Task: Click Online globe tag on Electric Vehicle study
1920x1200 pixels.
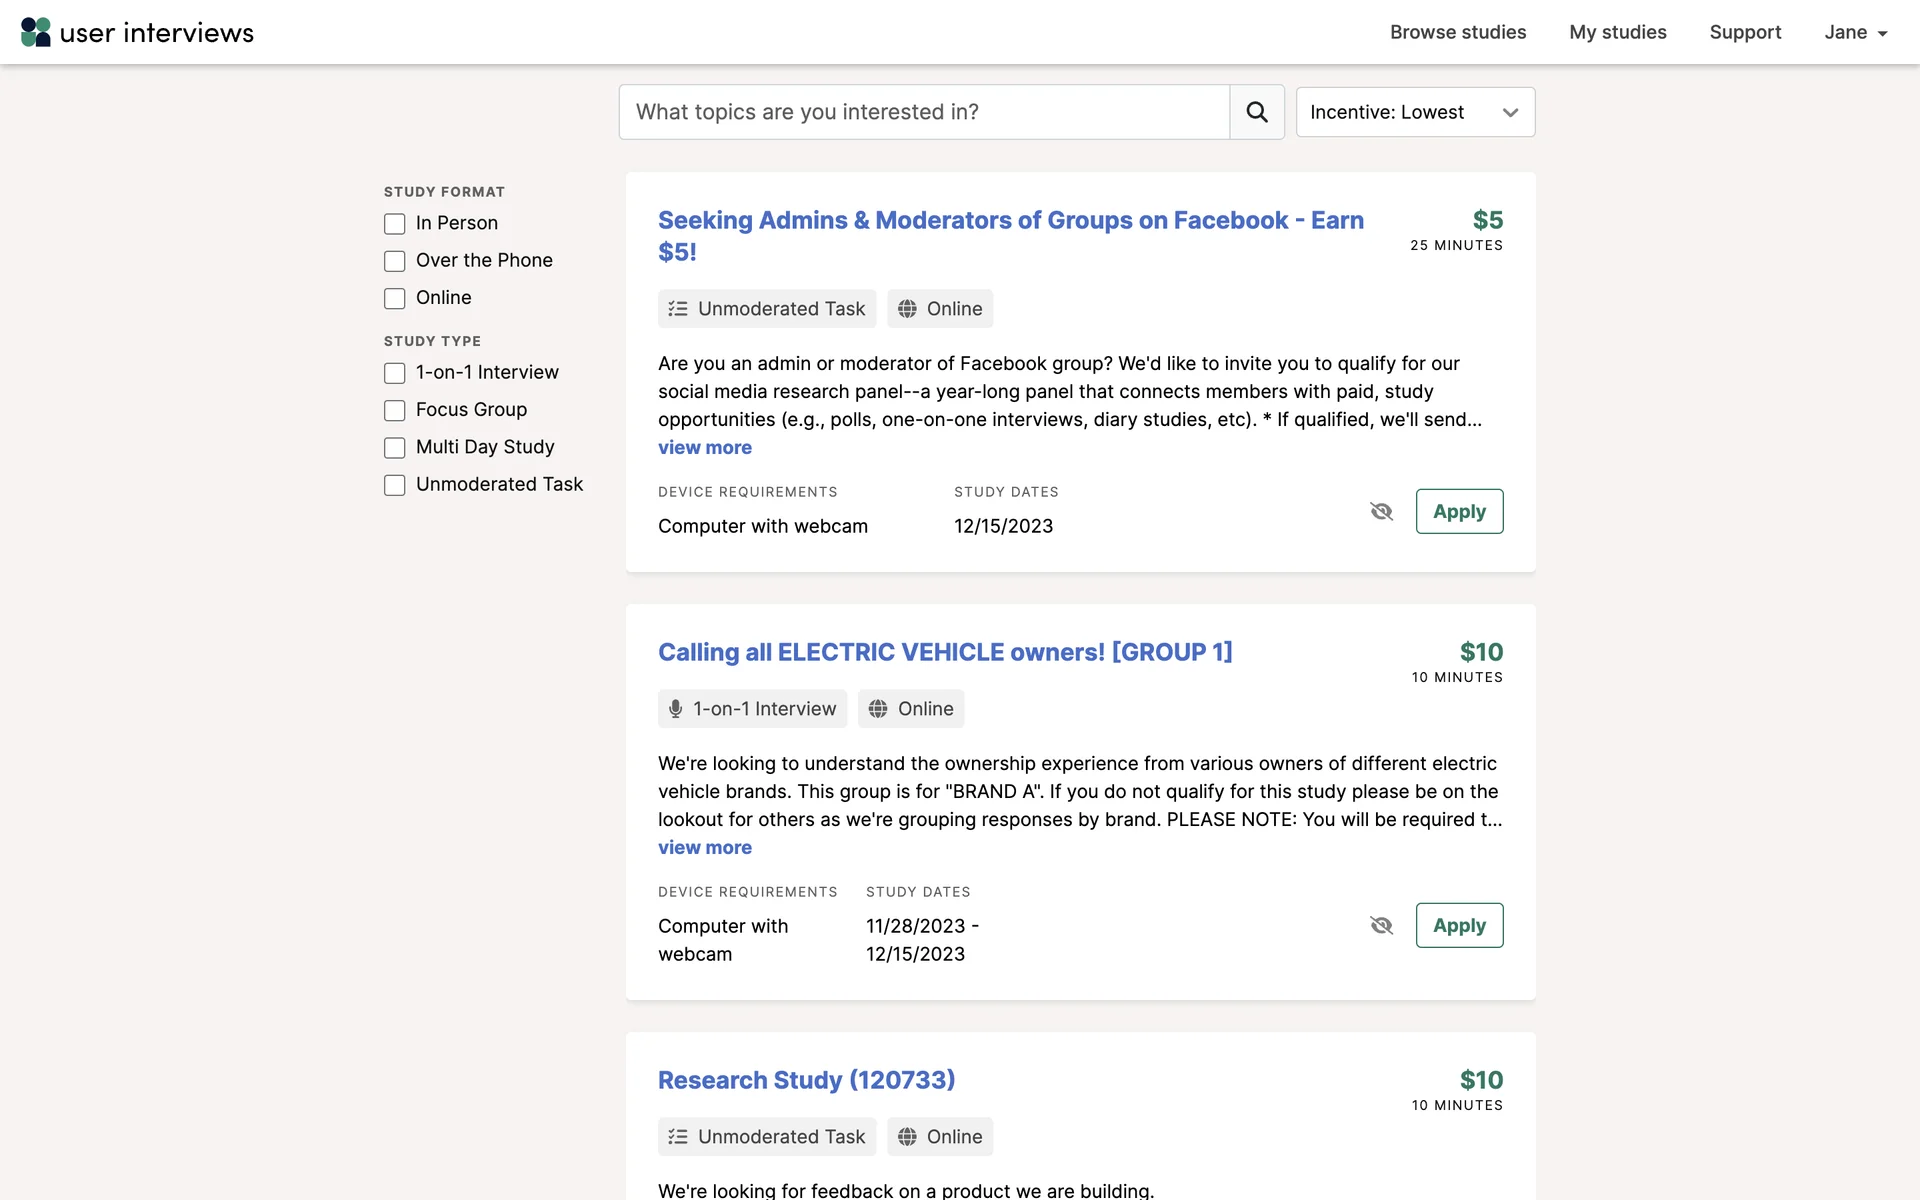Action: [x=910, y=709]
